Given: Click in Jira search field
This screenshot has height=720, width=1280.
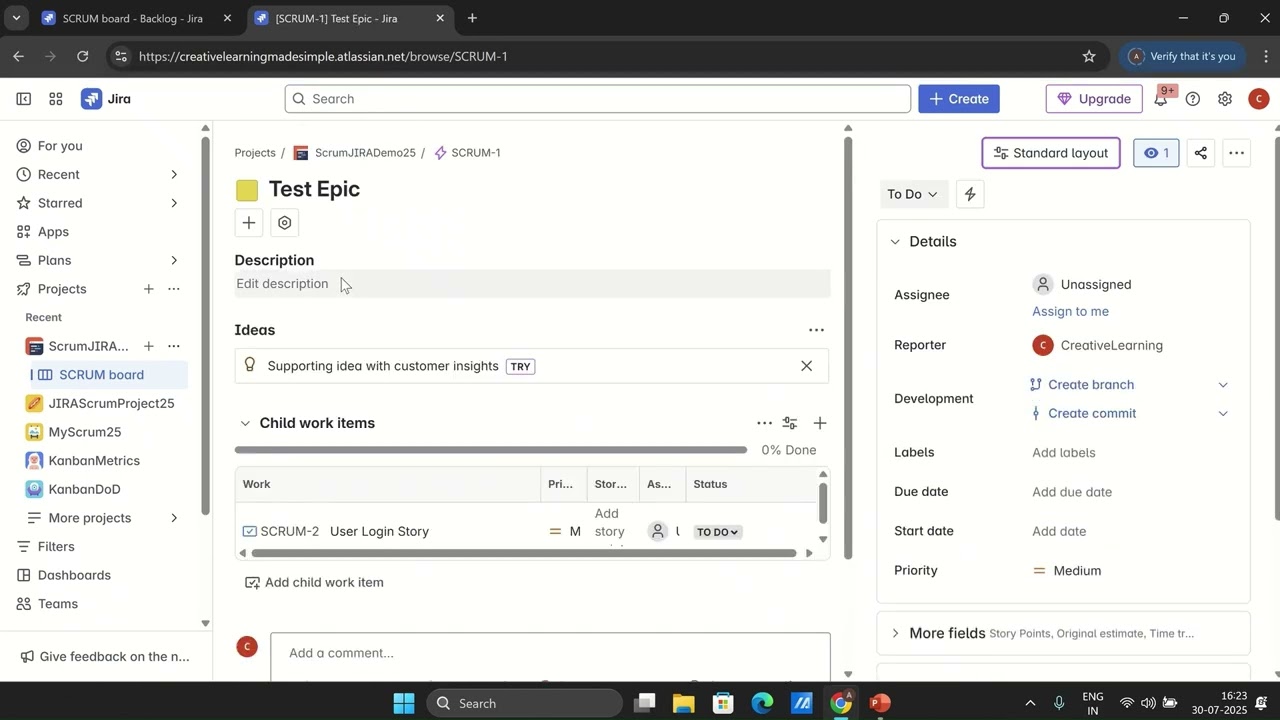Looking at the screenshot, I should pyautogui.click(x=598, y=99).
